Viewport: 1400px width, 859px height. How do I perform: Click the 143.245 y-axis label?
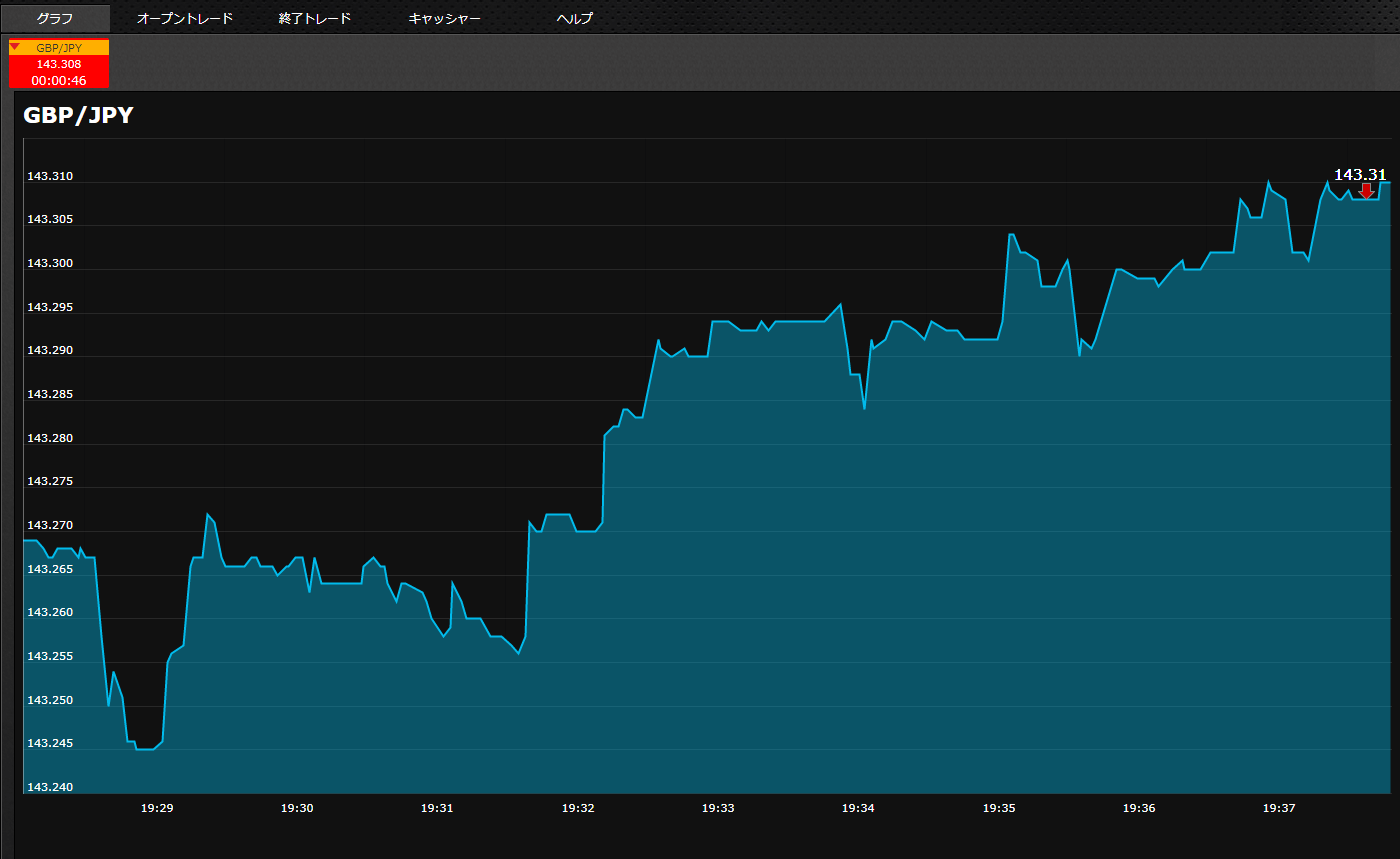[x=50, y=743]
